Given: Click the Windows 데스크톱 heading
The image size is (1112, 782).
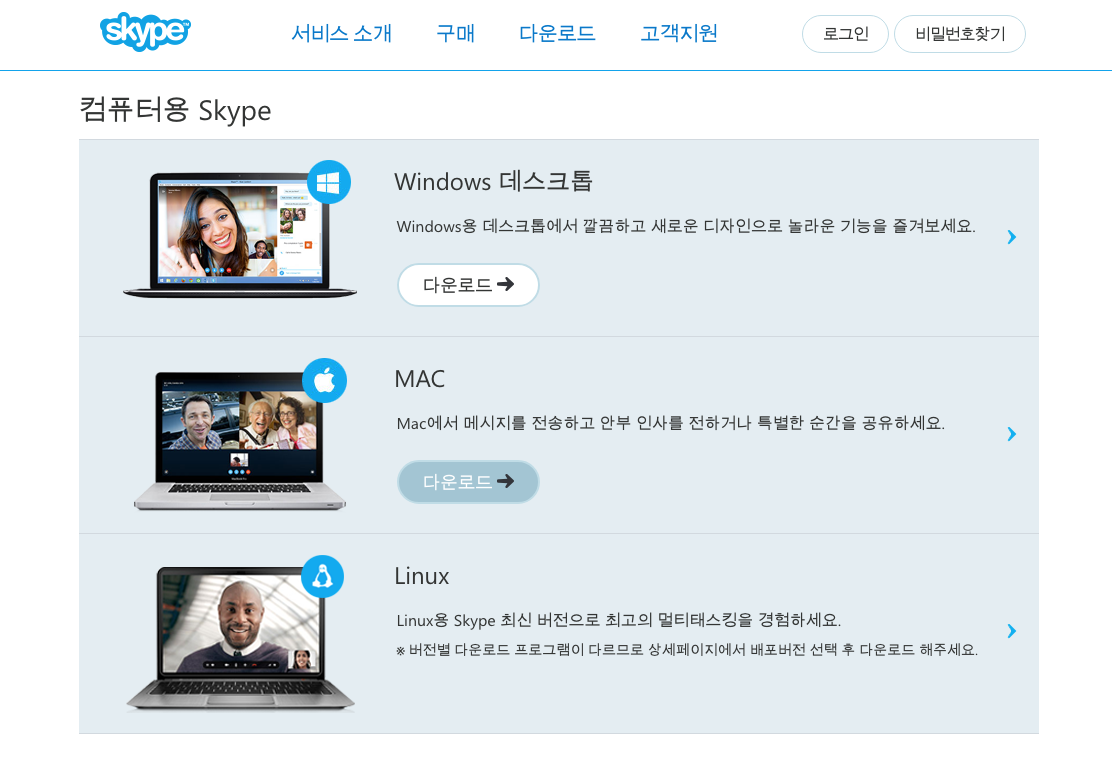Looking at the screenshot, I should coord(494,181).
